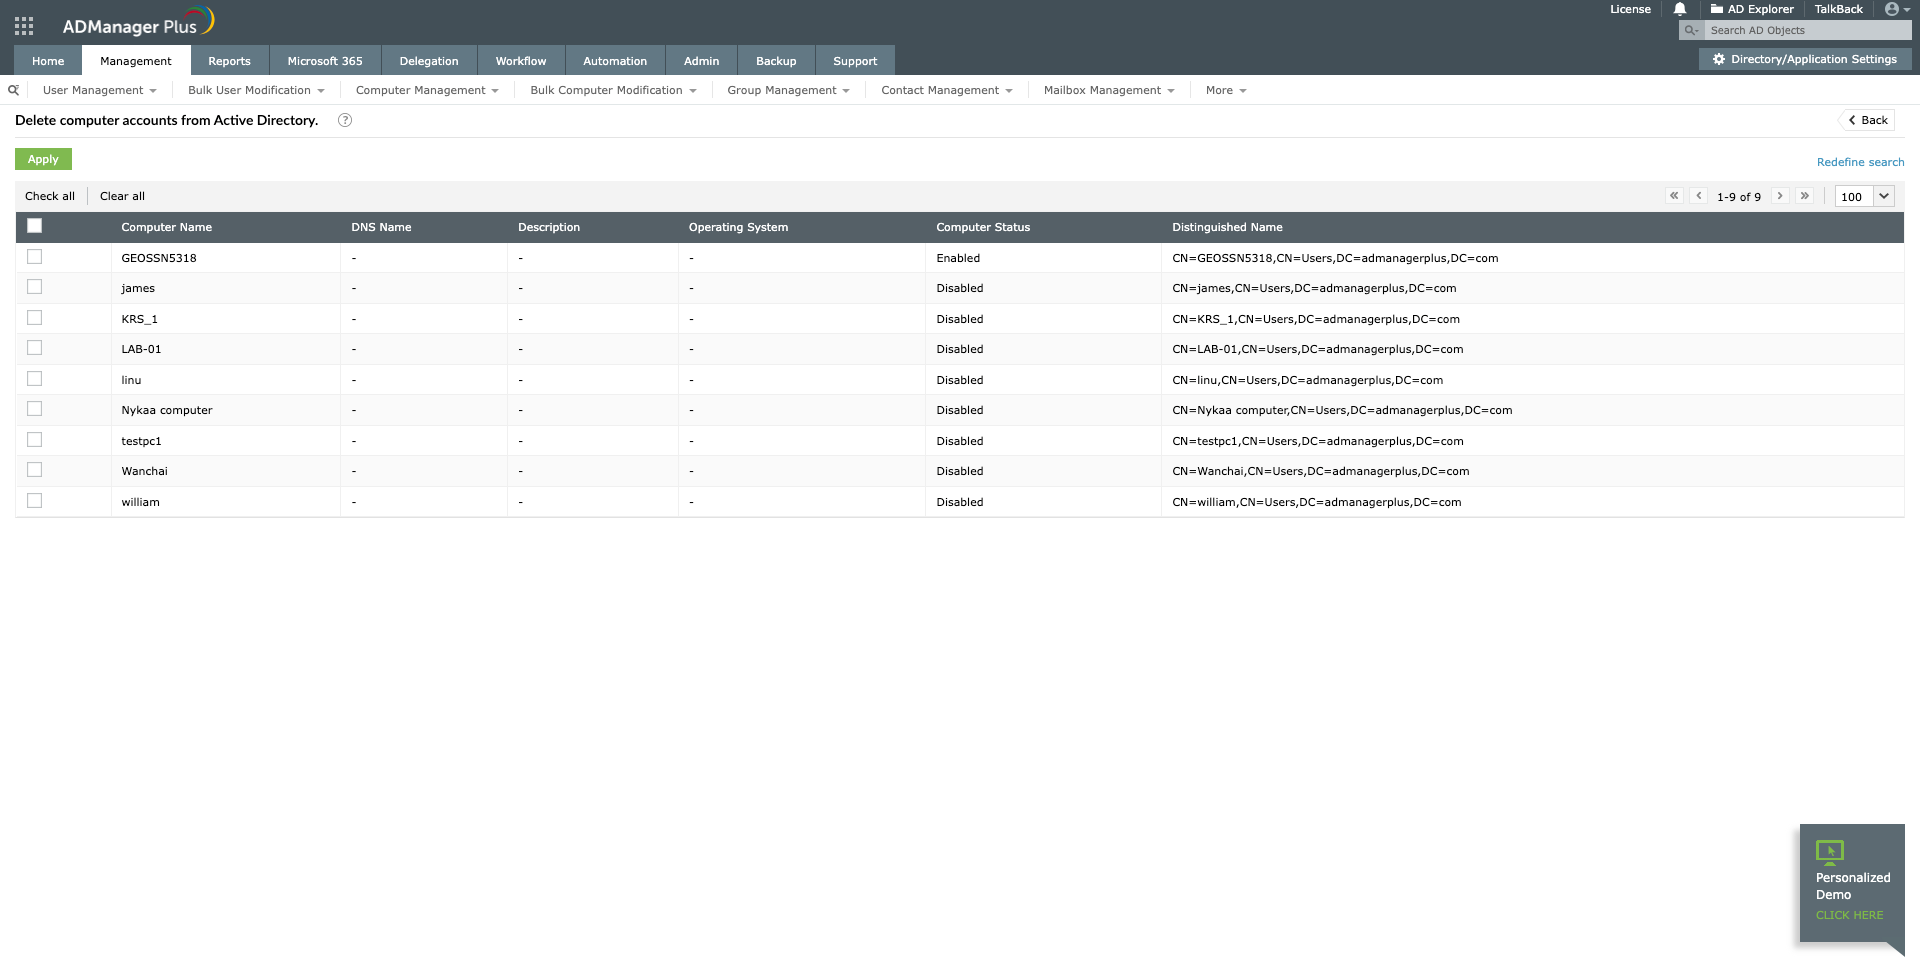
Task: Click the search magnifier in AD Objects box
Action: pos(1691,30)
